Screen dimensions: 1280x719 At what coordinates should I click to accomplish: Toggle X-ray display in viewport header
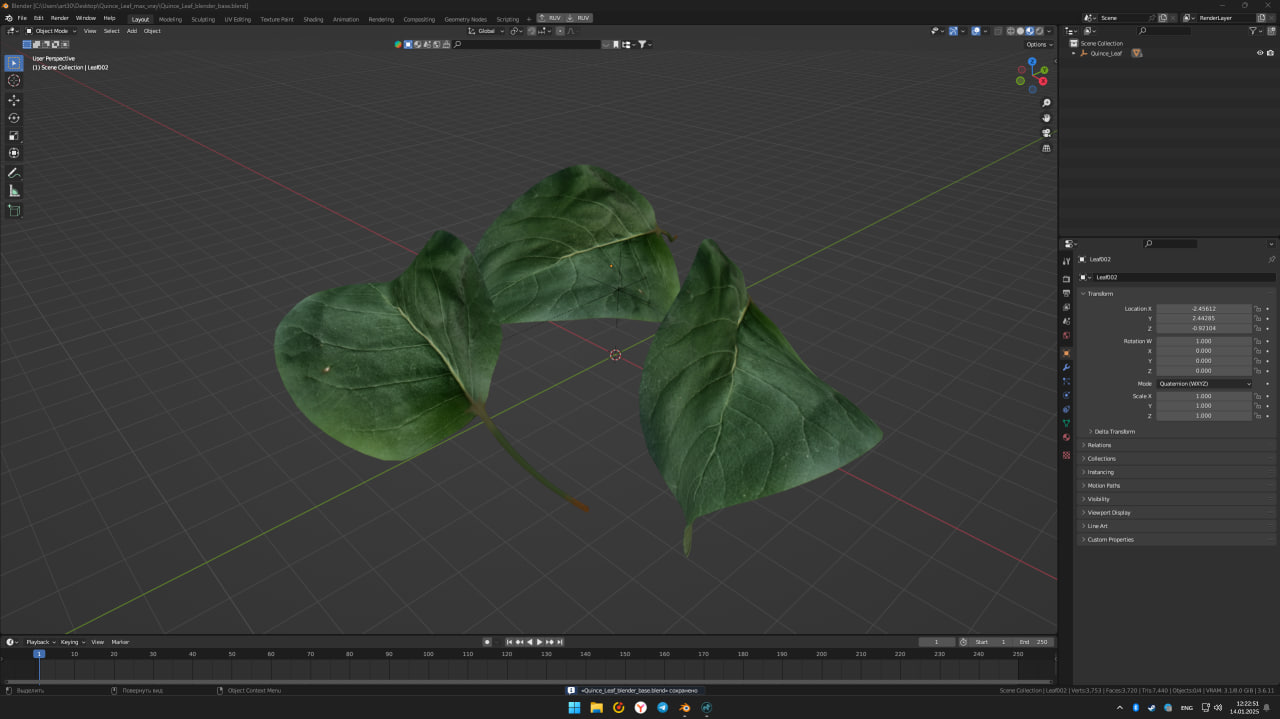pyautogui.click(x=998, y=31)
